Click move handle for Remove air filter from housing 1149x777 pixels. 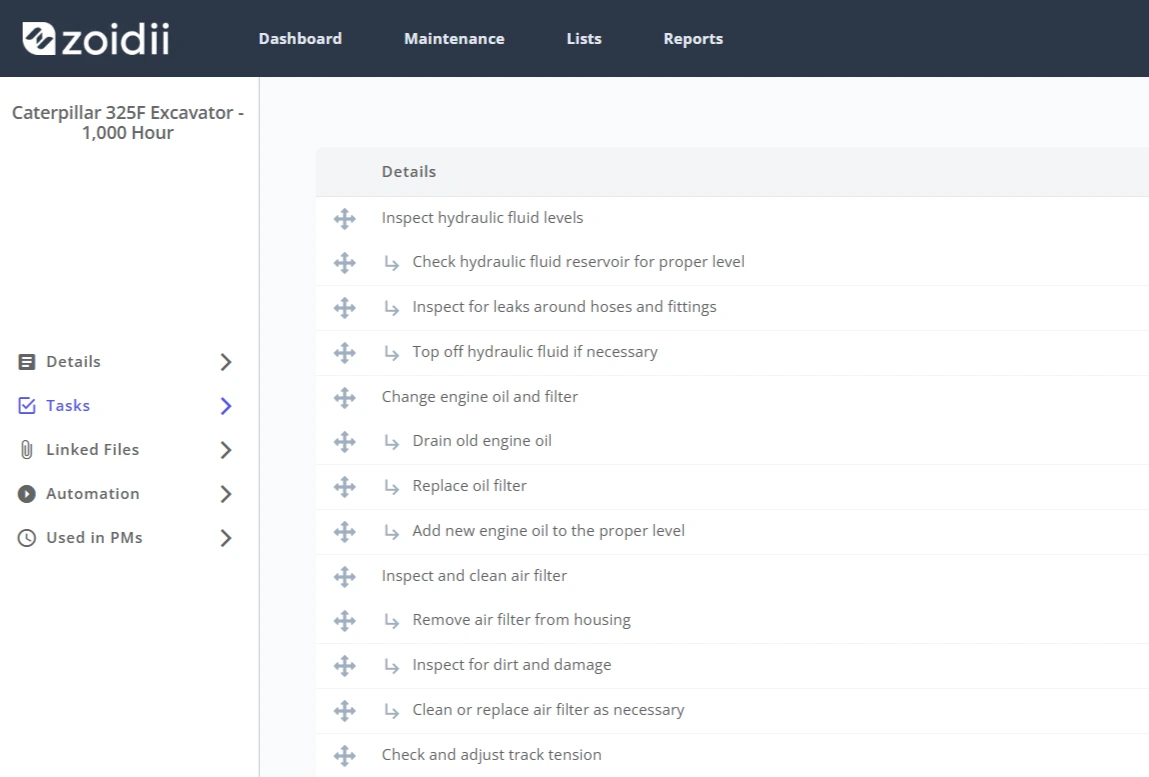pyautogui.click(x=344, y=621)
